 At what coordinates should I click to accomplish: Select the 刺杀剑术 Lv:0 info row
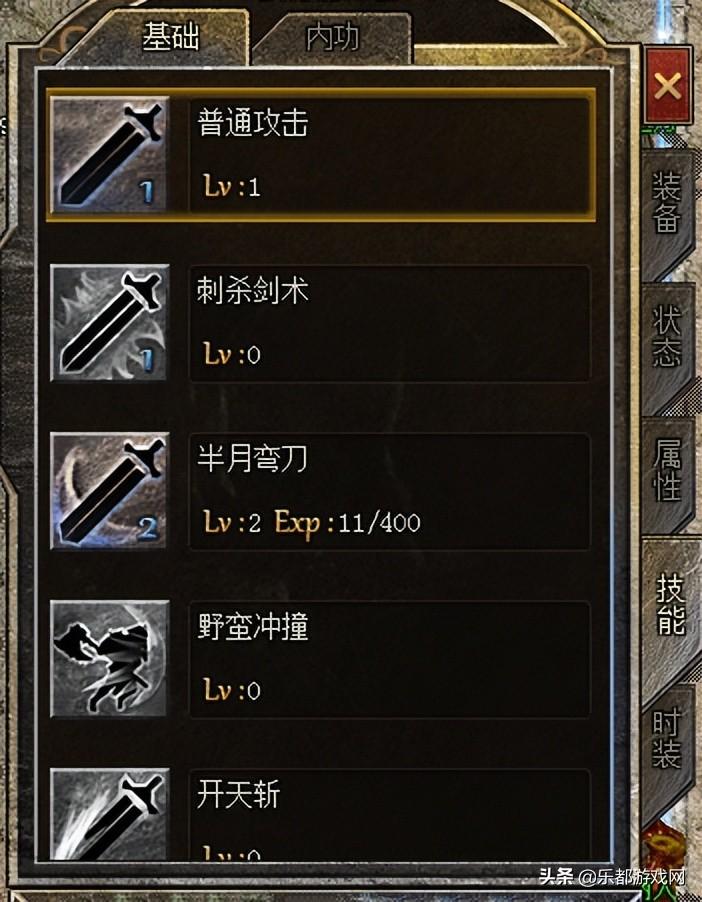(390, 323)
